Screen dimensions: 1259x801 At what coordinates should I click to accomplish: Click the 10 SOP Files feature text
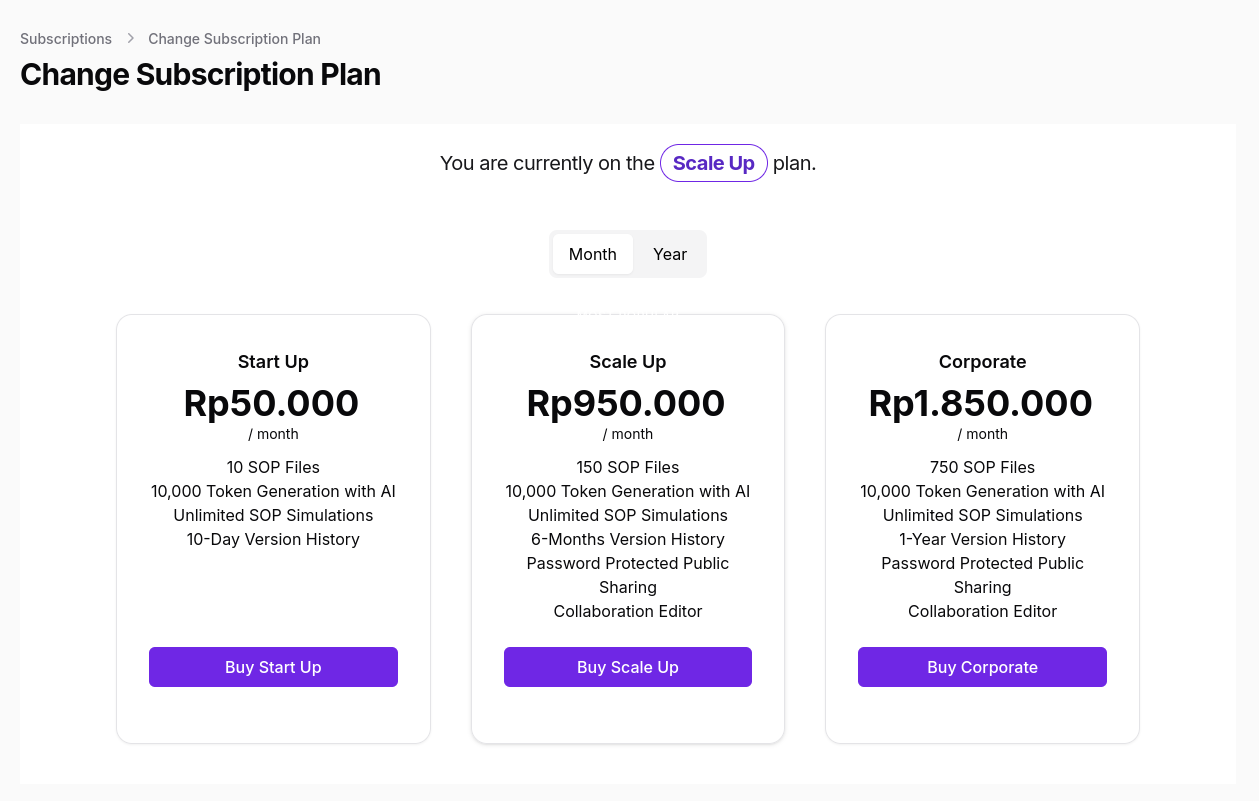[x=273, y=467]
